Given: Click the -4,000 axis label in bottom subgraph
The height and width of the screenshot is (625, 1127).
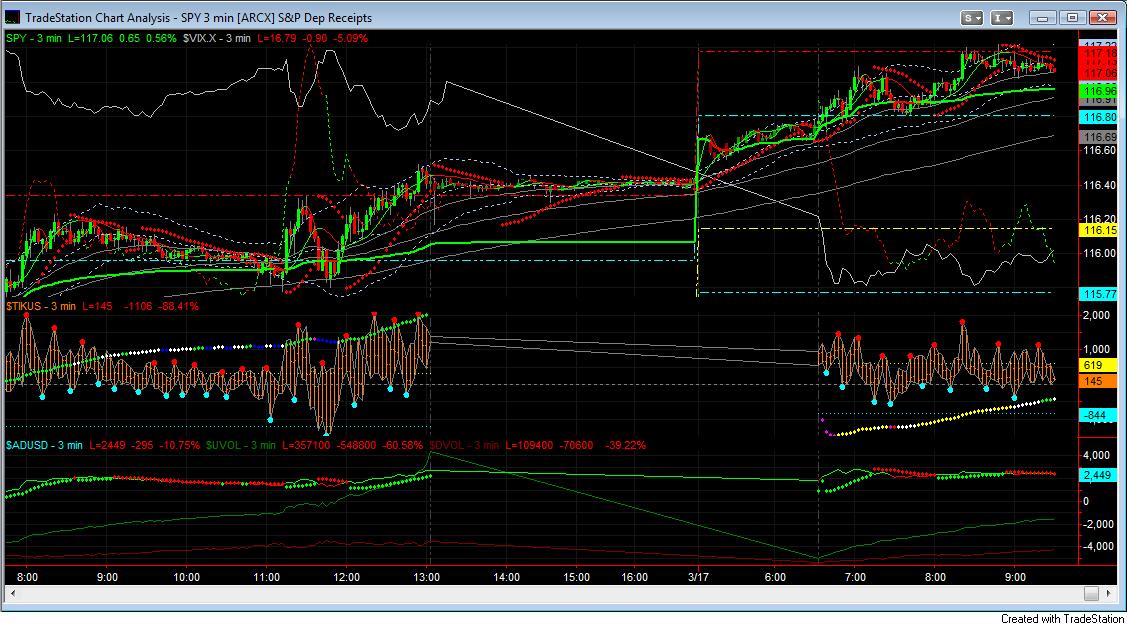Looking at the screenshot, I should click(1097, 546).
